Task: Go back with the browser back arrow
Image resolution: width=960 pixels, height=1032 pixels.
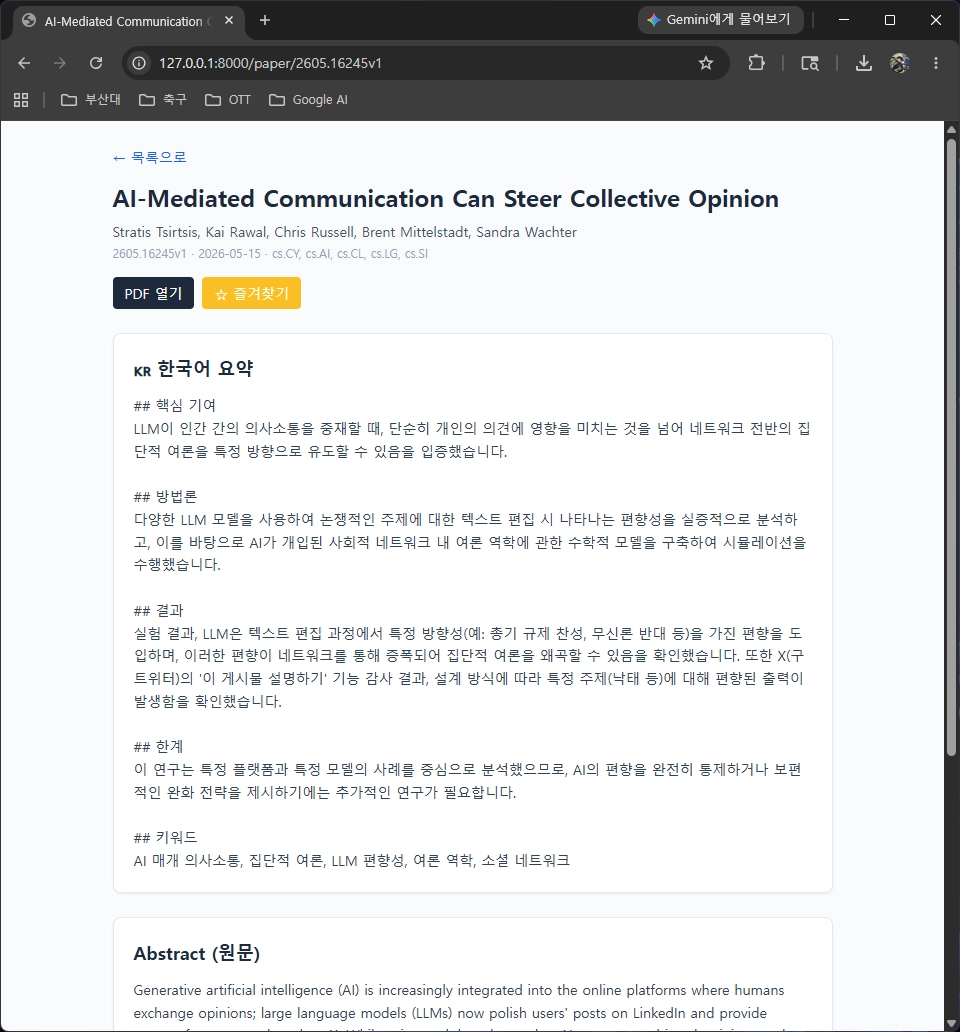Action: [24, 63]
